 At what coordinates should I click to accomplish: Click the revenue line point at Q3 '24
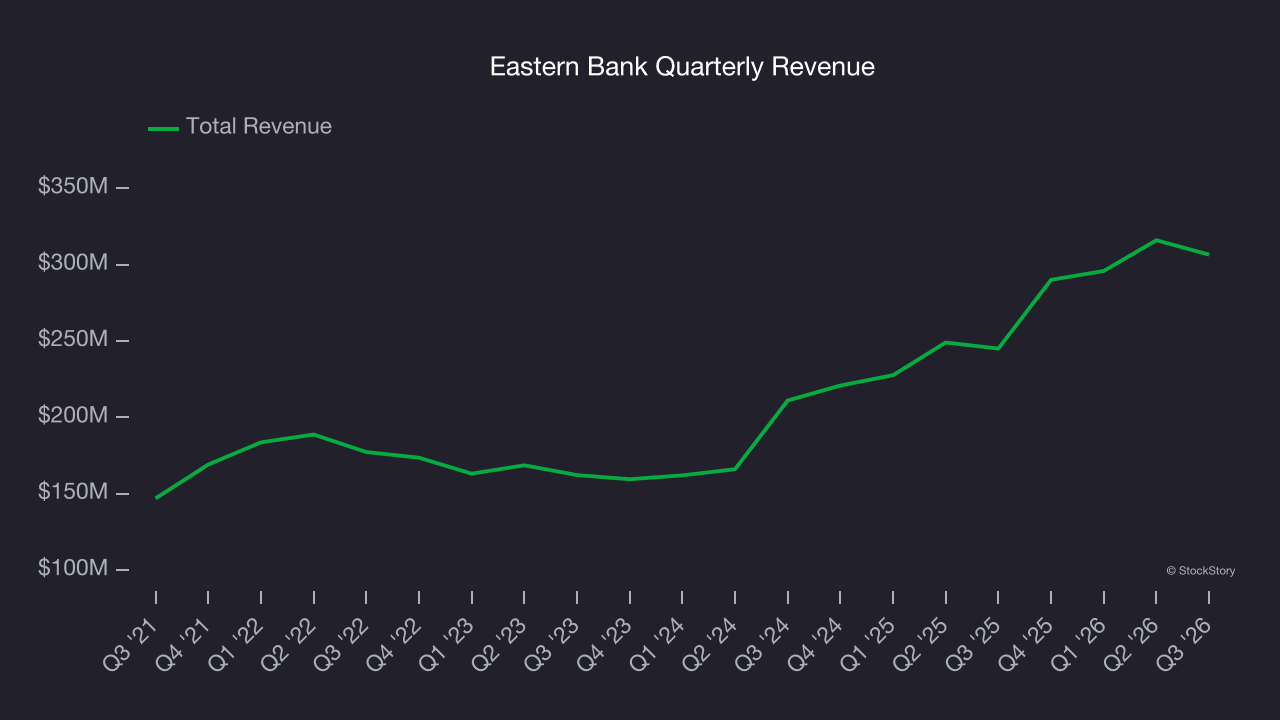coord(788,401)
